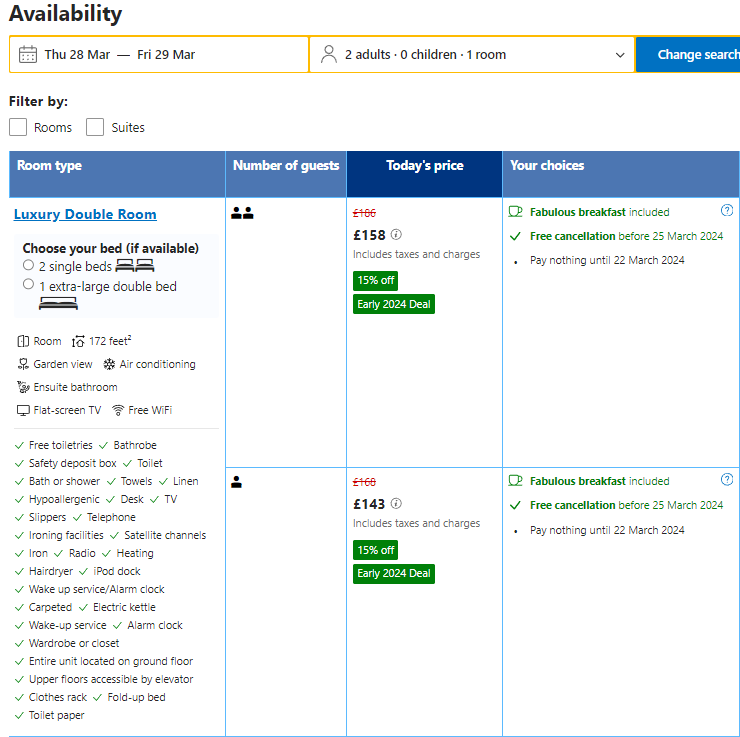The height and width of the screenshot is (737, 740).
Task: Click Entire unit located on ground floor
Action: pyautogui.click(x=111, y=661)
